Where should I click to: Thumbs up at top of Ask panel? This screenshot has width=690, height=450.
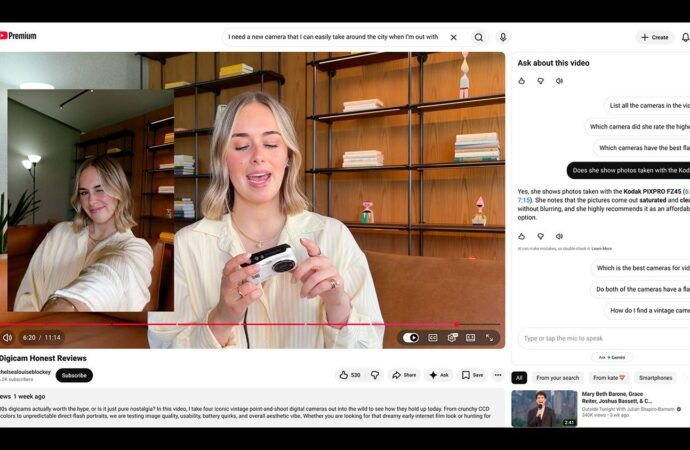pyautogui.click(x=521, y=81)
